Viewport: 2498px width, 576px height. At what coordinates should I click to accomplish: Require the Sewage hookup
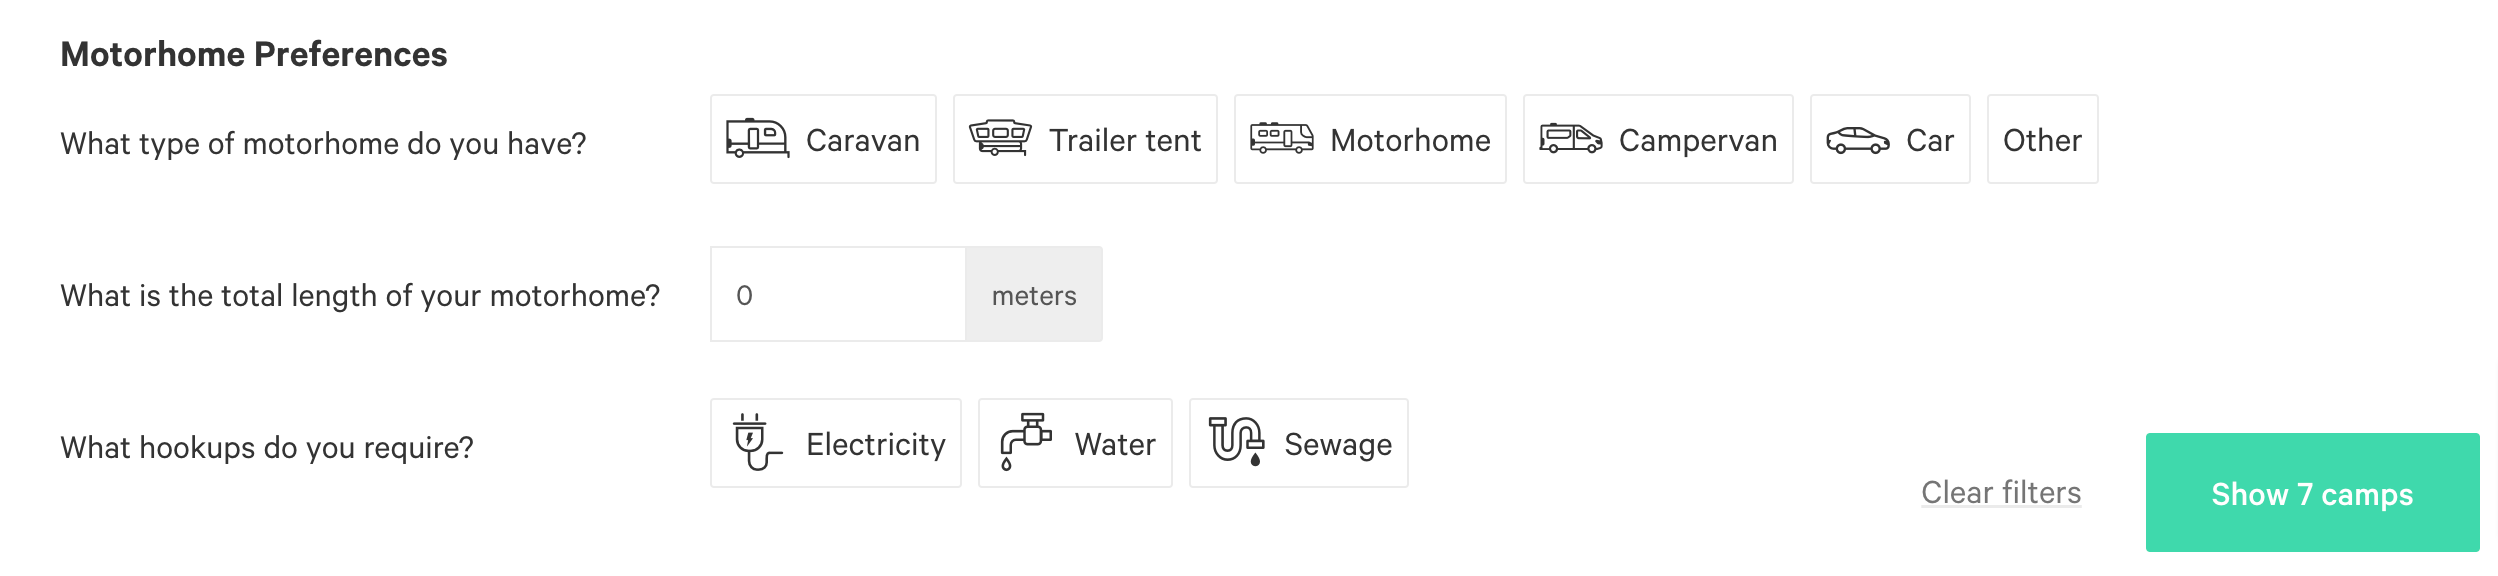point(1298,443)
